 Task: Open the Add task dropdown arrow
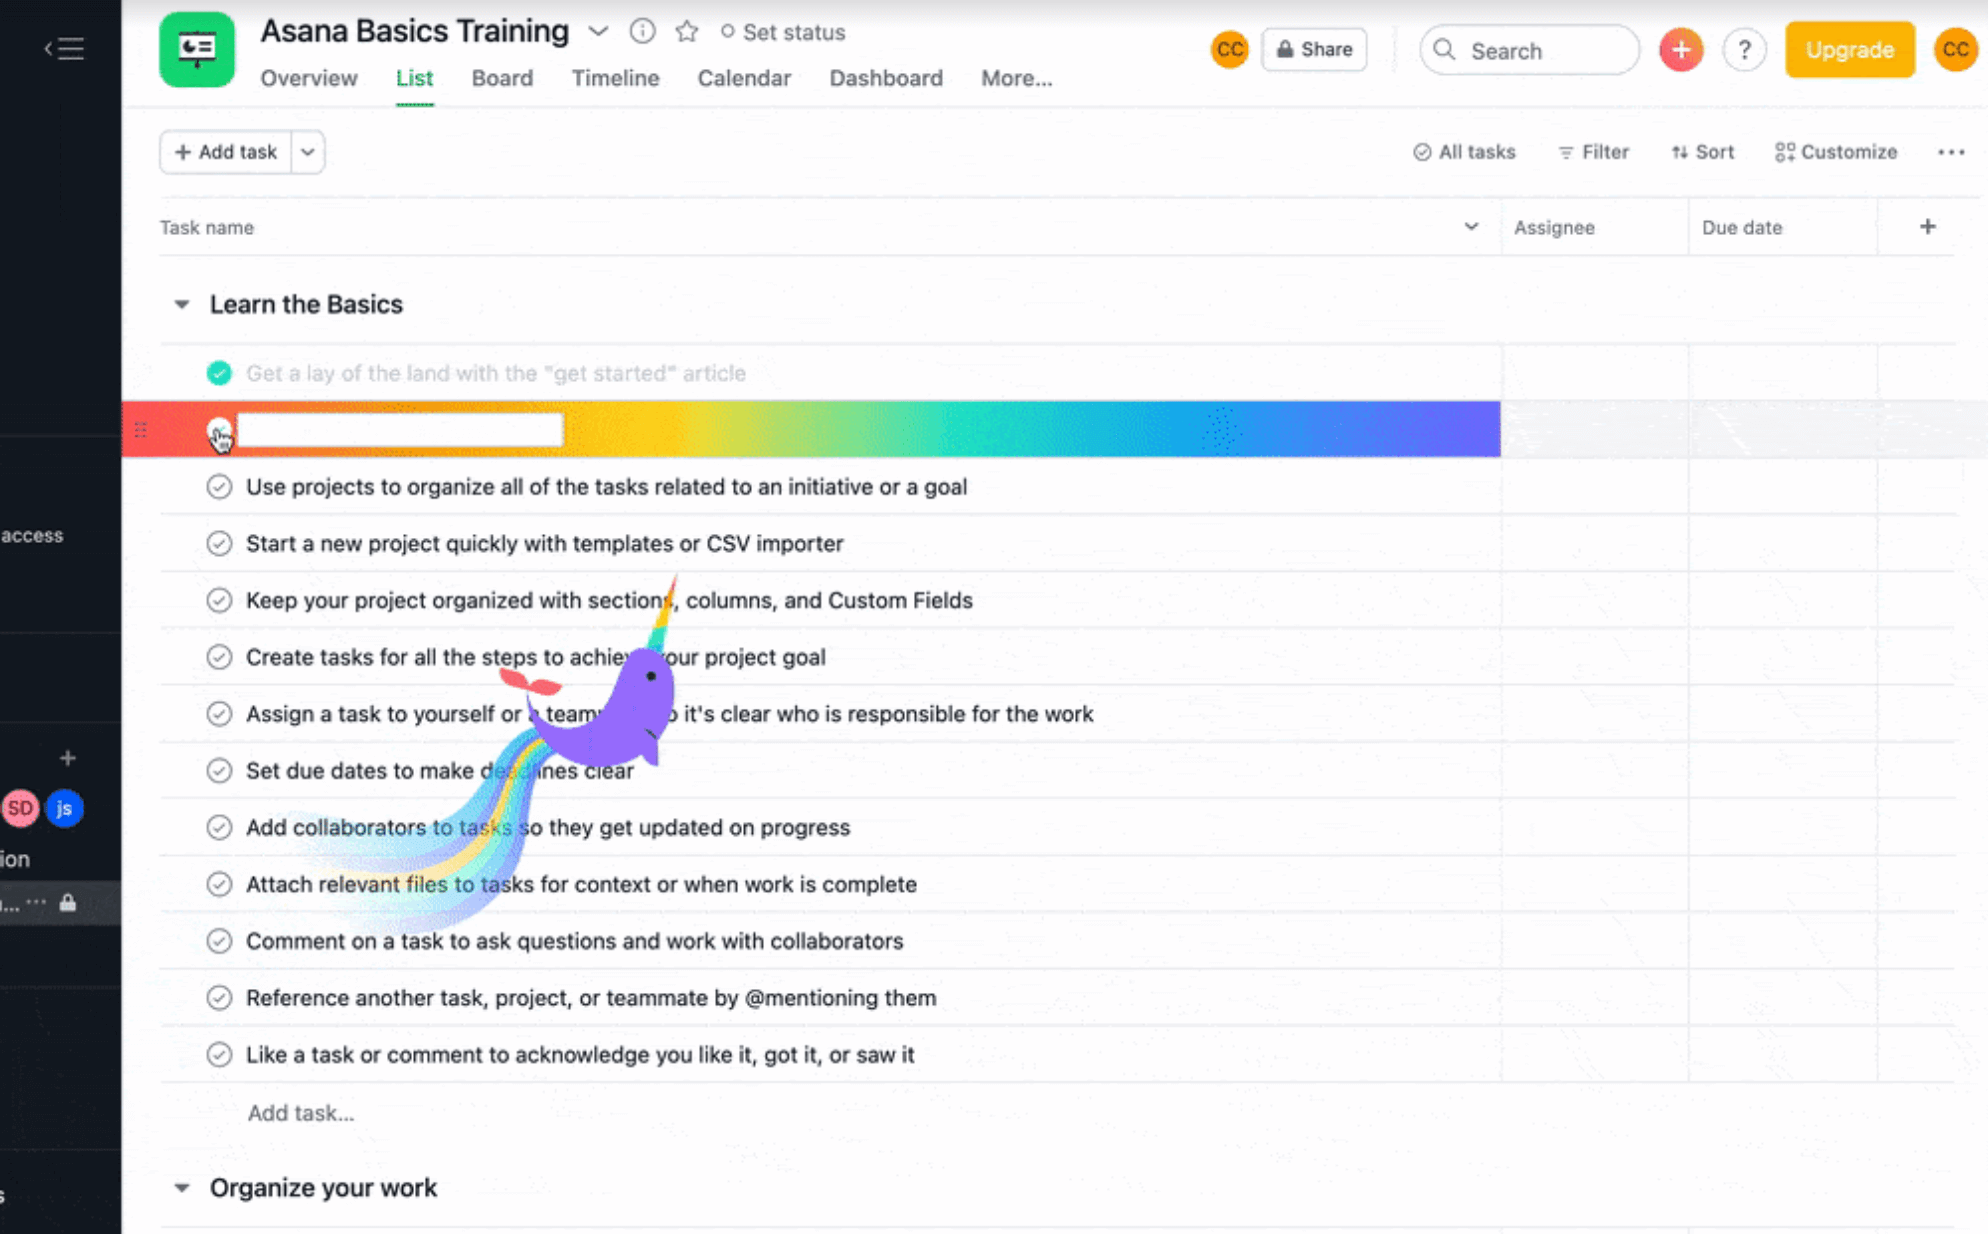click(x=308, y=152)
